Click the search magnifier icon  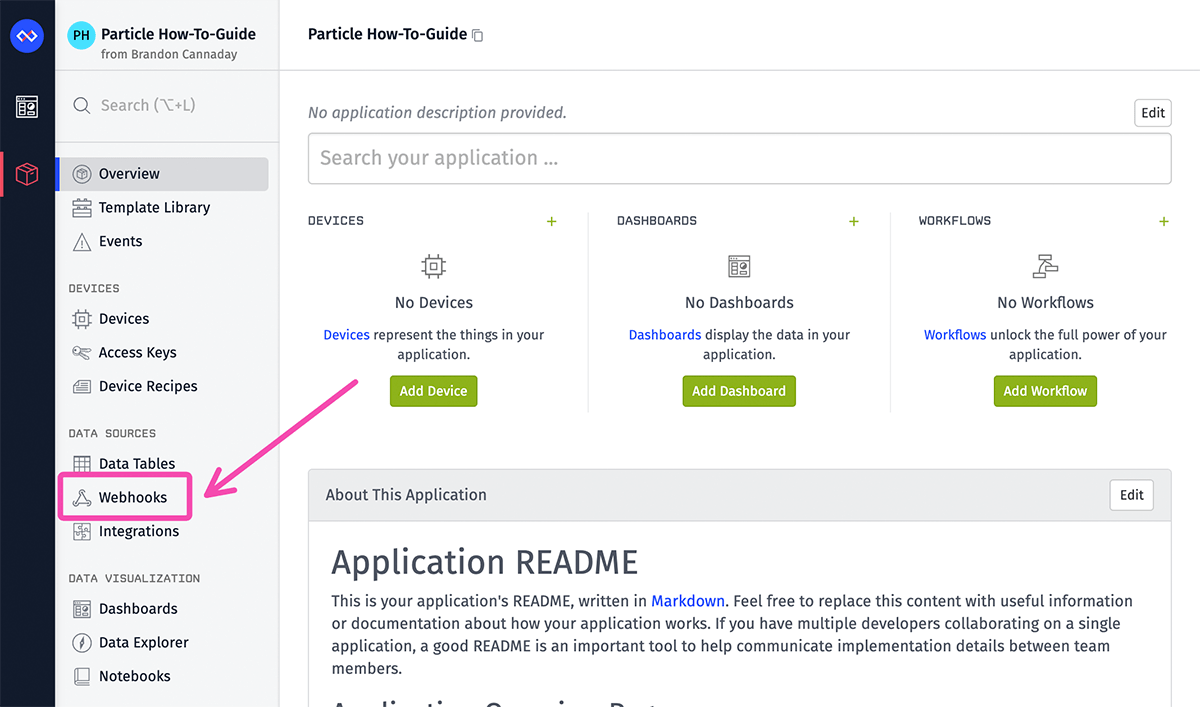click(82, 105)
